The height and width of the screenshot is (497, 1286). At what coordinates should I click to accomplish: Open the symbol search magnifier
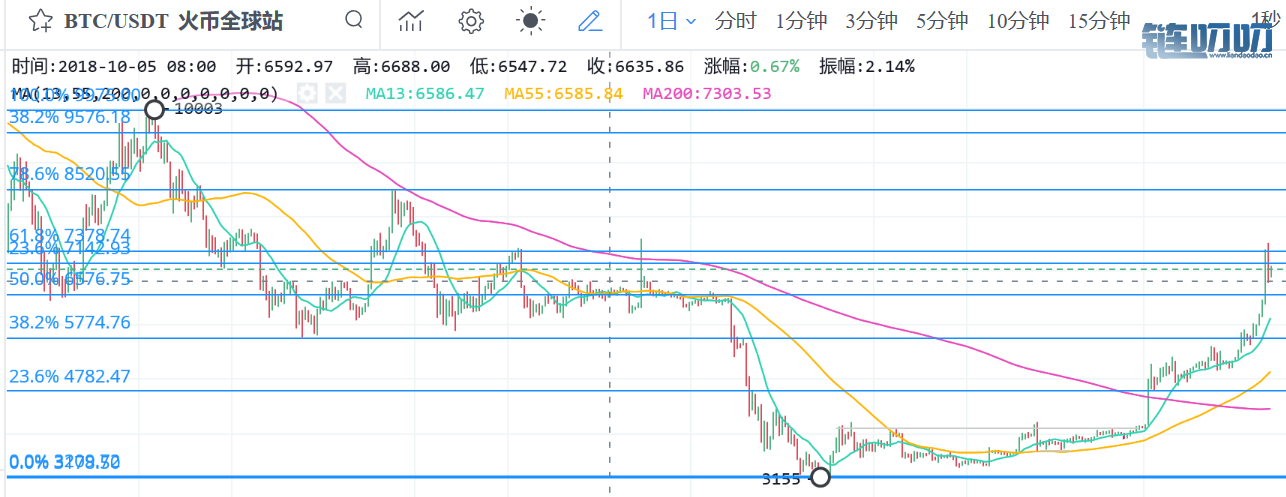tap(354, 19)
